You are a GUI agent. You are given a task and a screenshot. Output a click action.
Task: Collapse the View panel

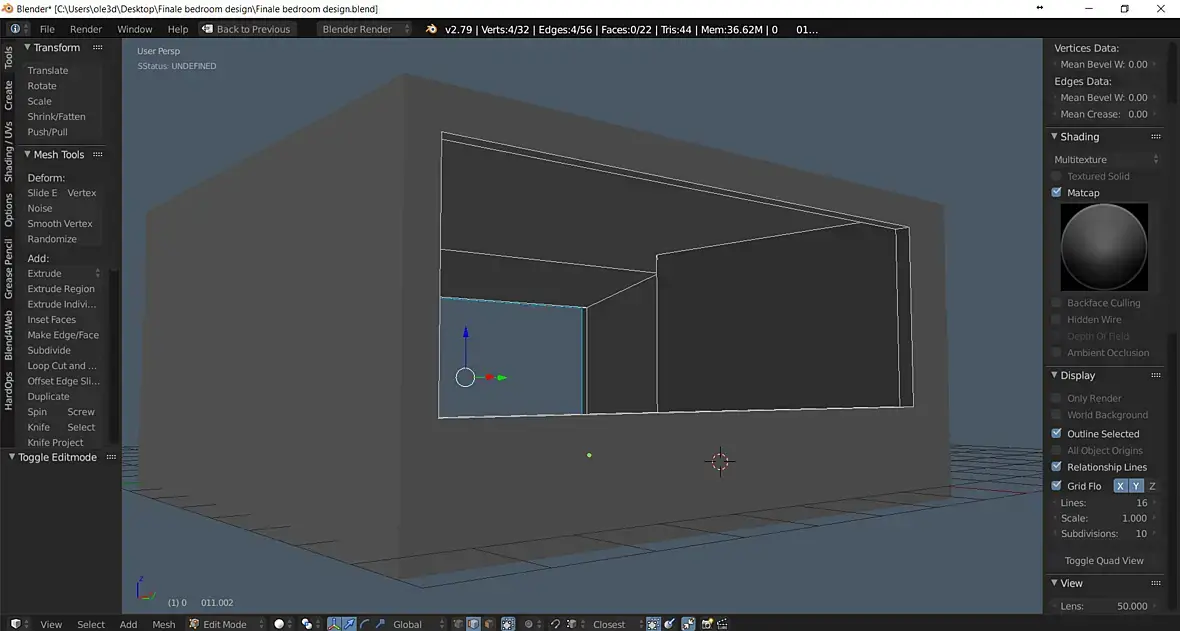click(x=1054, y=584)
